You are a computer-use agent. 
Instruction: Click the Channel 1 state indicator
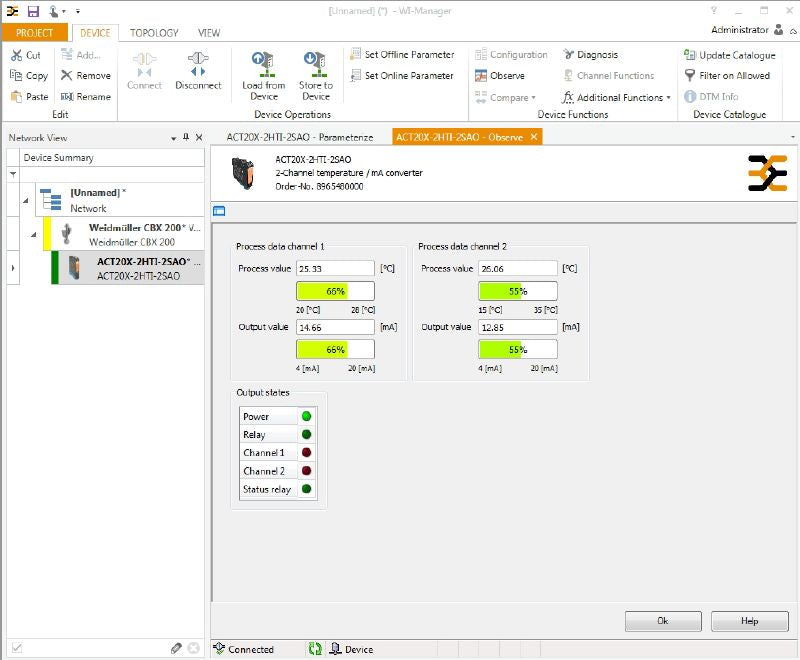coord(306,453)
